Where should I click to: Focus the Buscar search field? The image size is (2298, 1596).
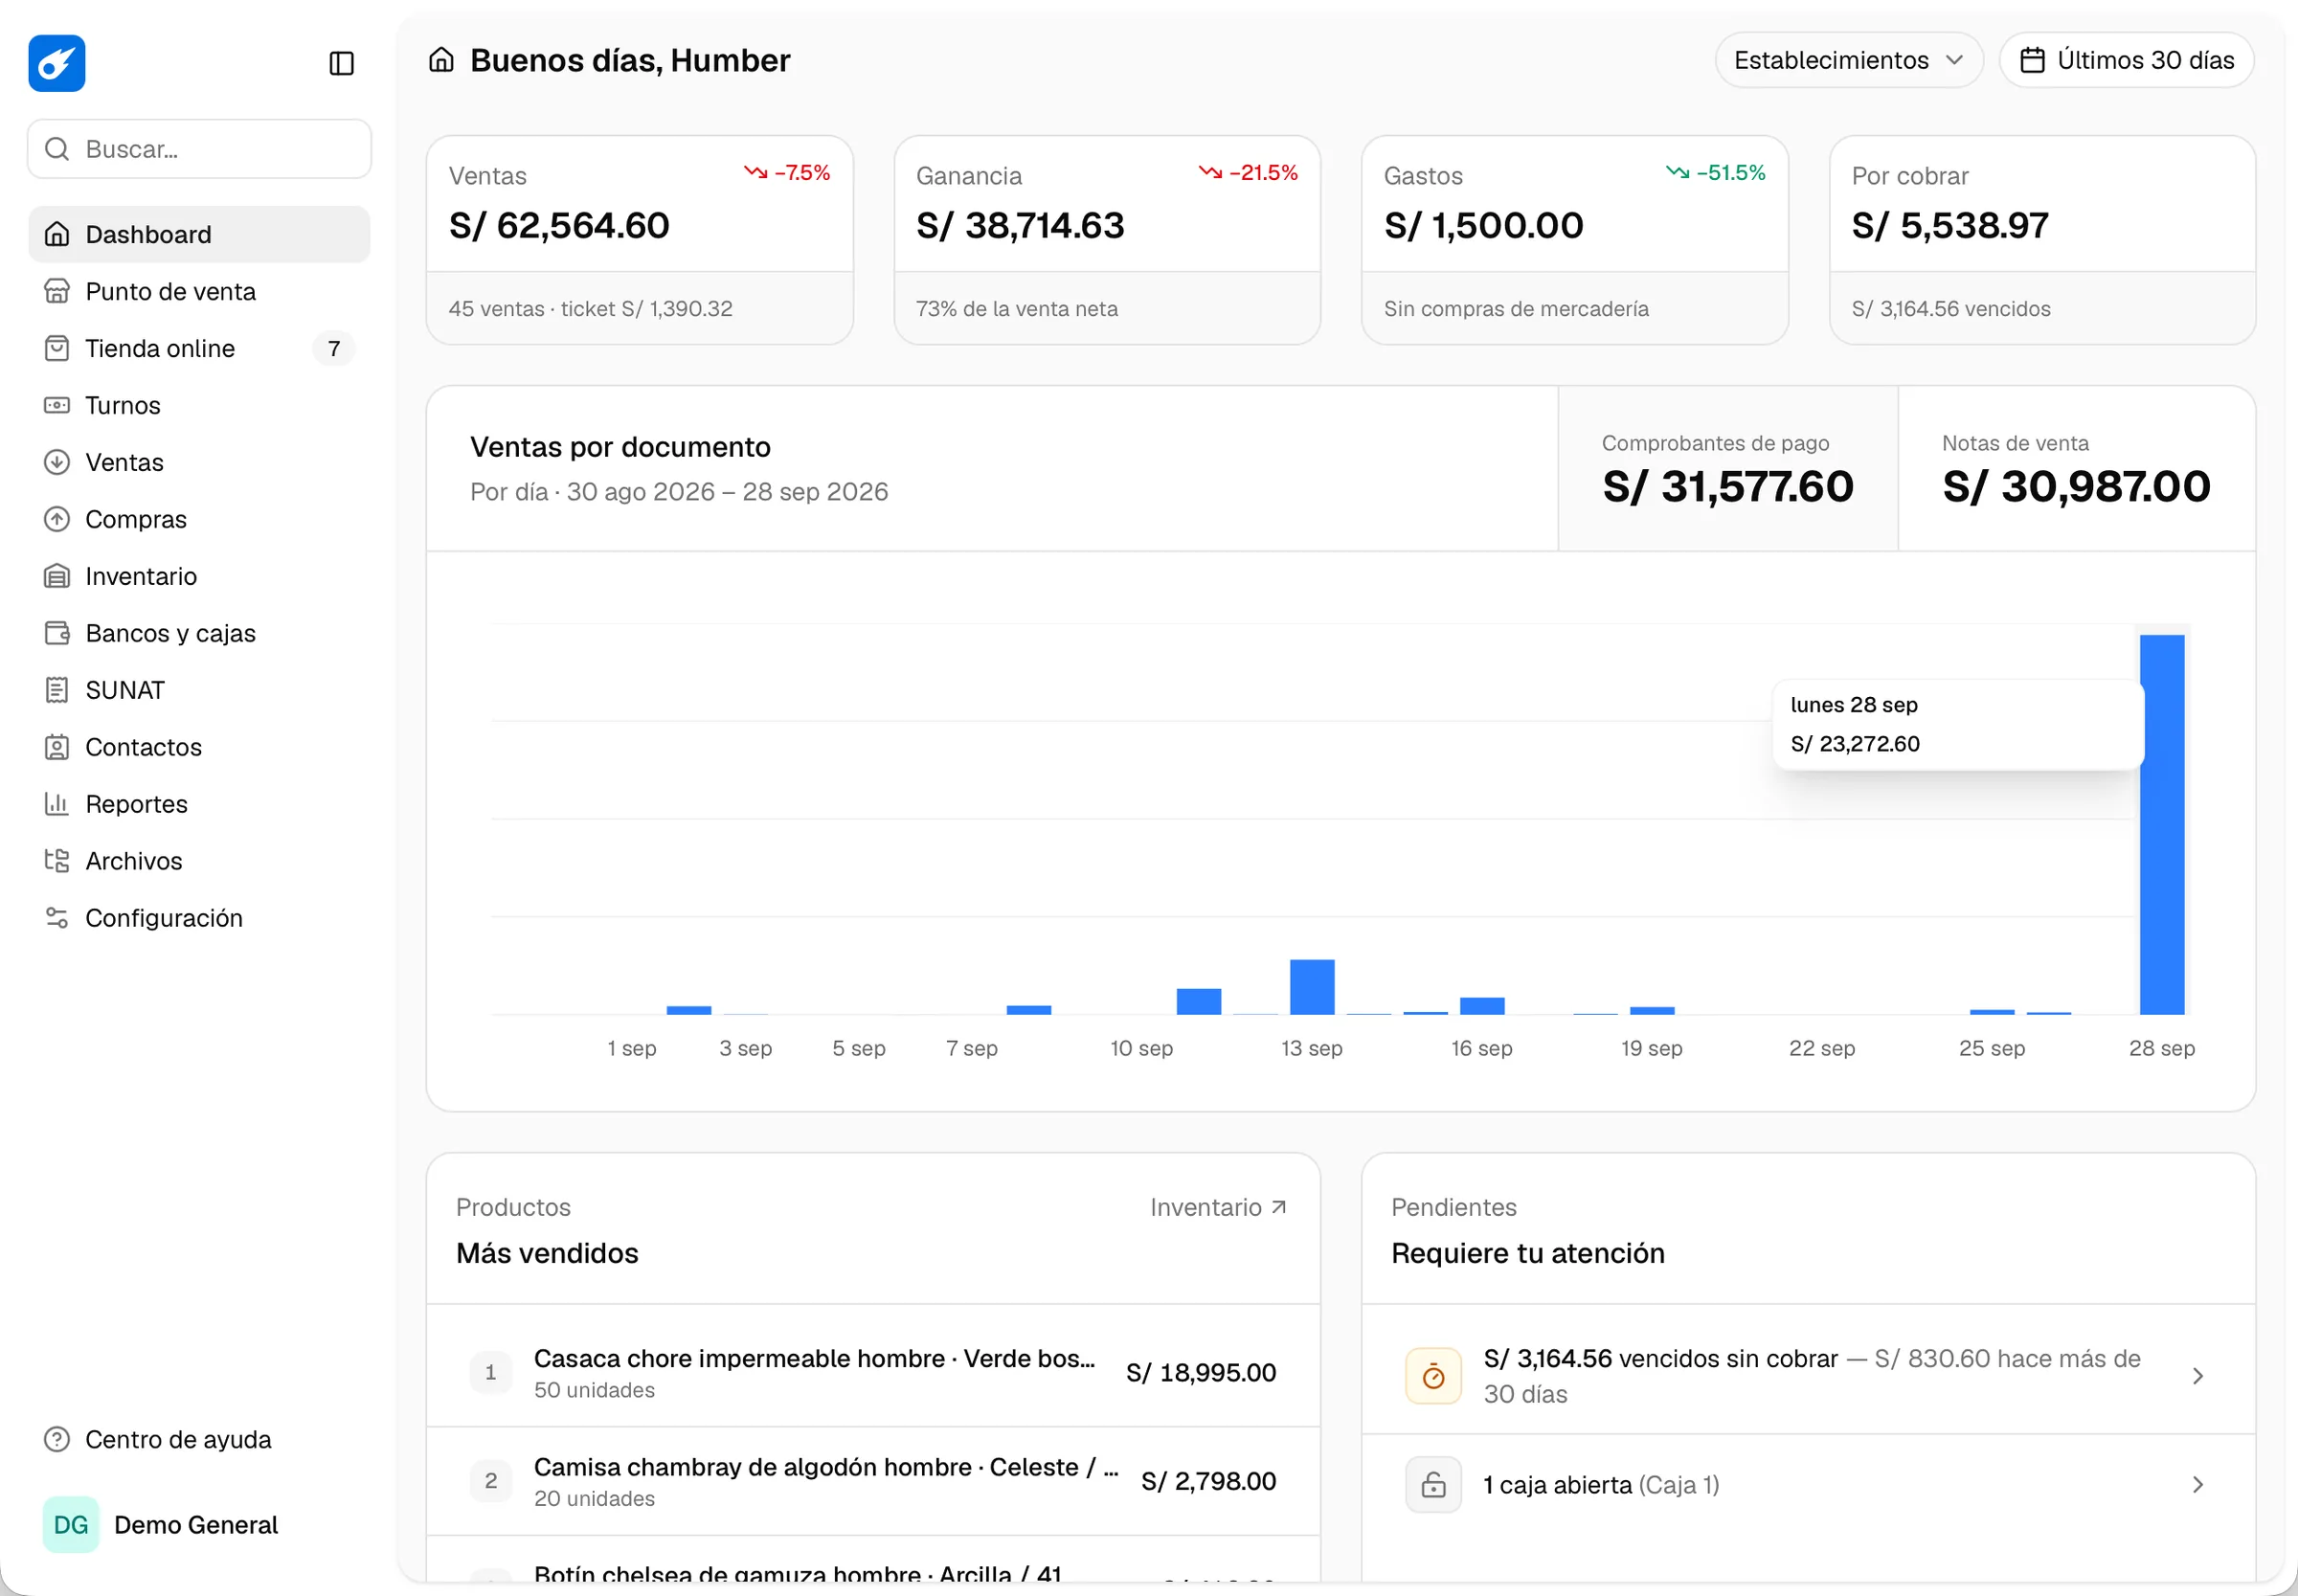(x=199, y=149)
